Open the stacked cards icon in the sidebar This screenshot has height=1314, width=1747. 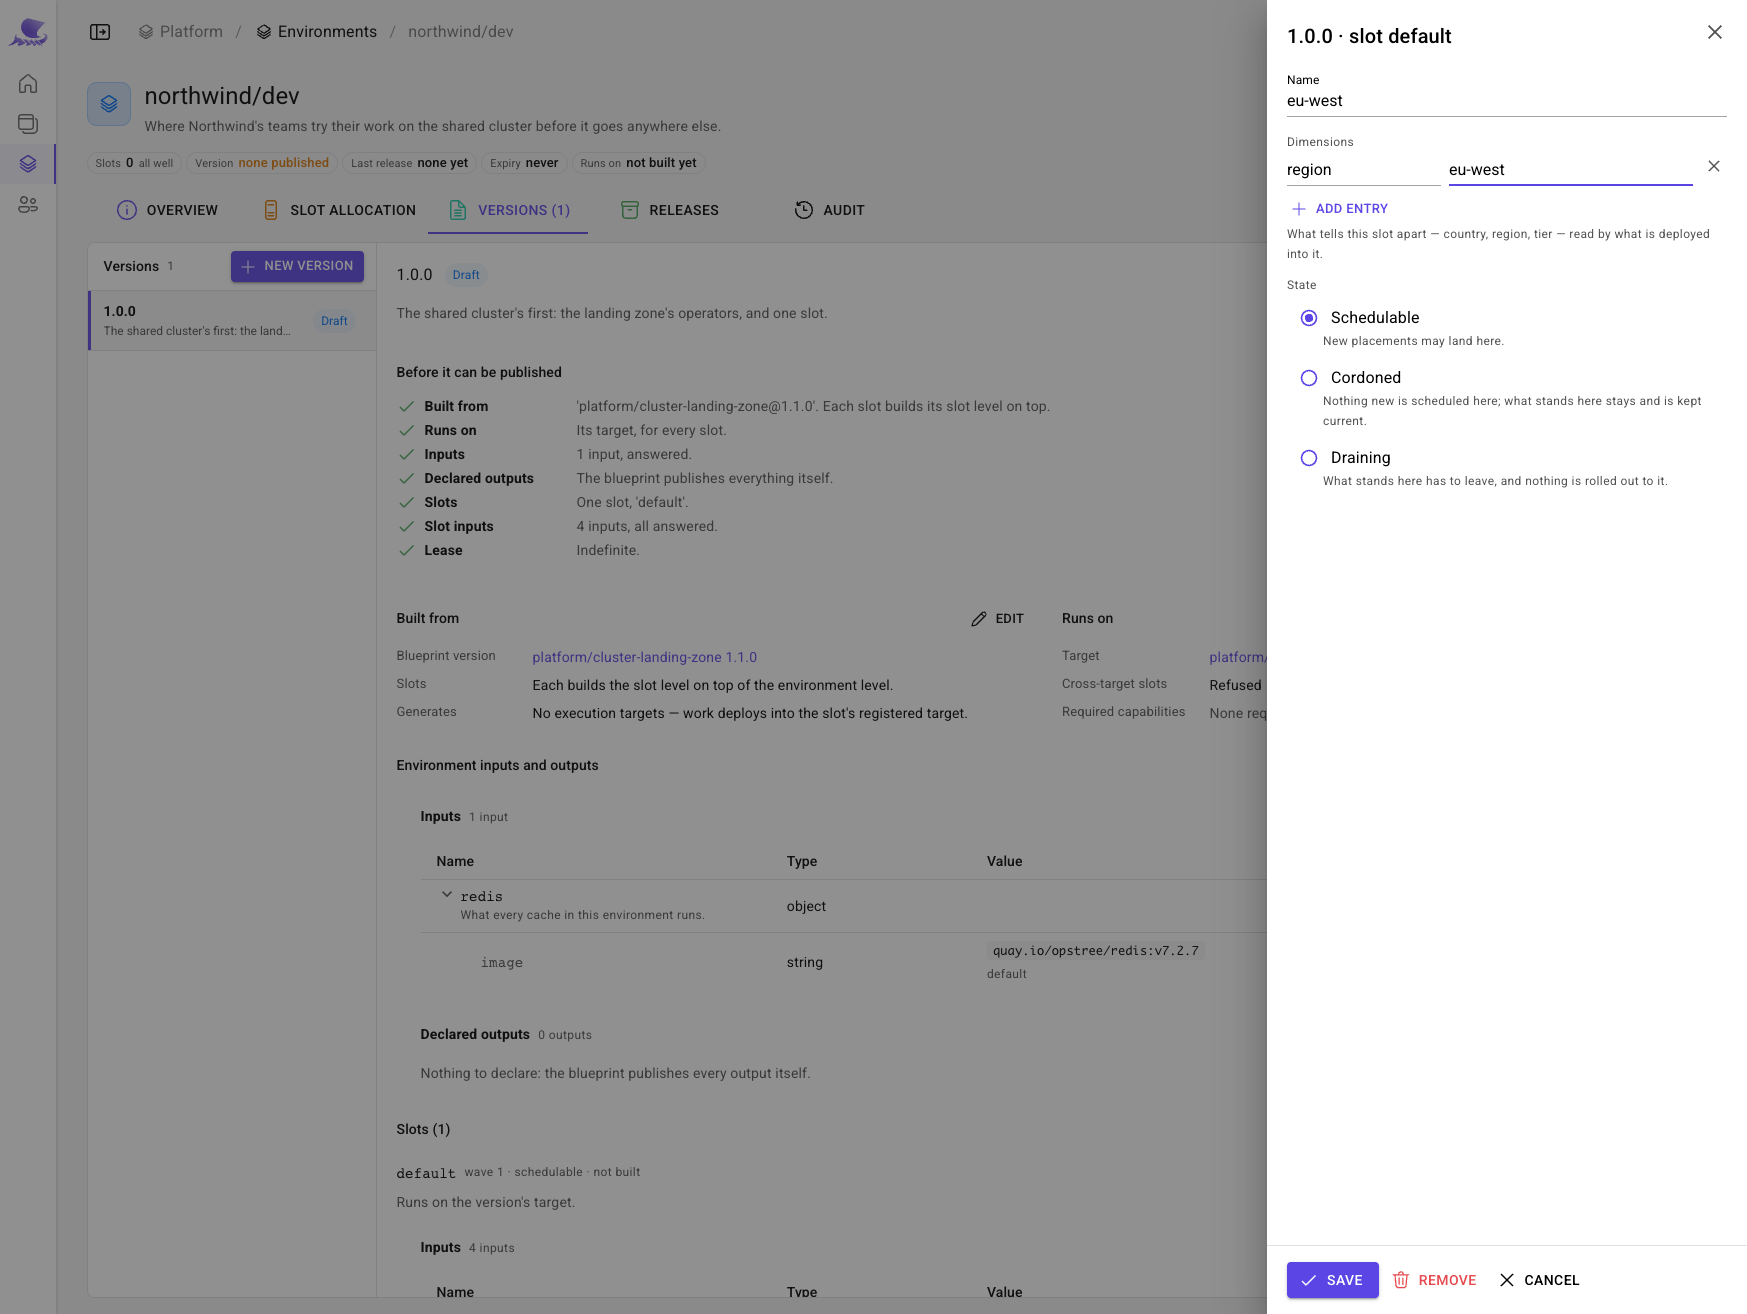[x=28, y=124]
